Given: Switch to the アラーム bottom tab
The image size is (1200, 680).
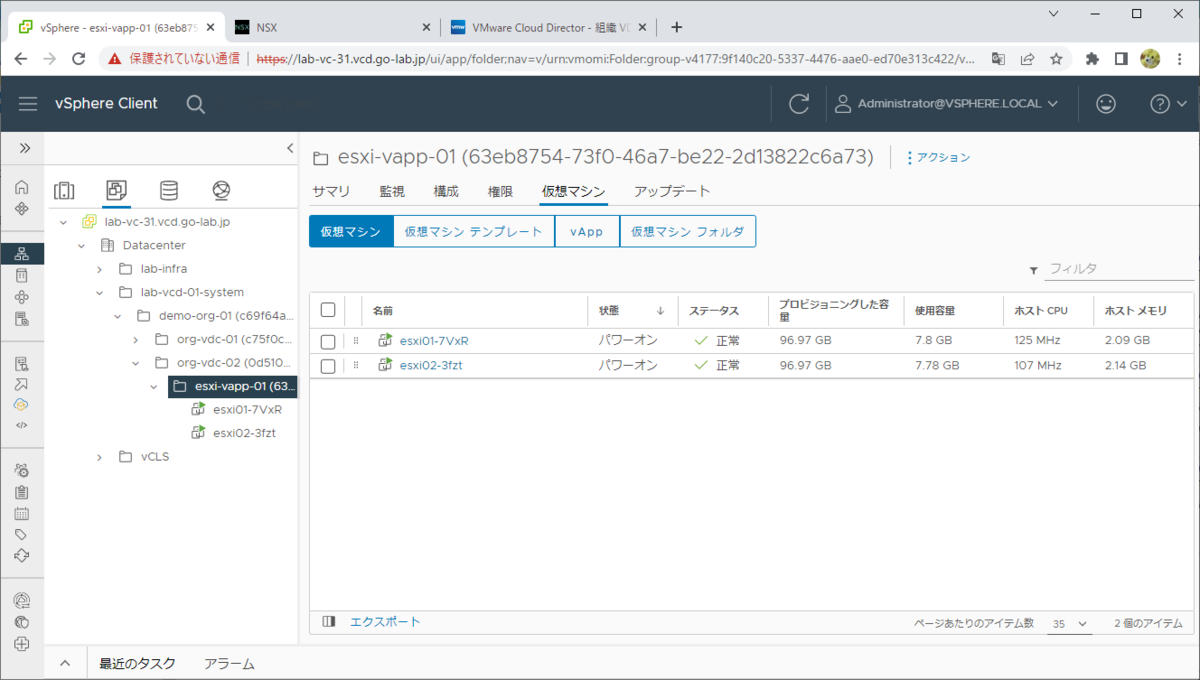Looking at the screenshot, I should (230, 663).
